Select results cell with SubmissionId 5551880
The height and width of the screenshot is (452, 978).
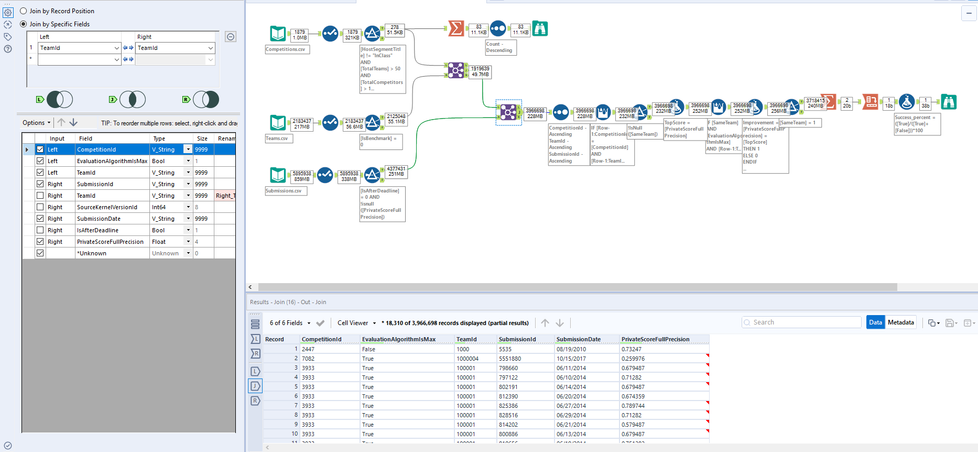525,359
